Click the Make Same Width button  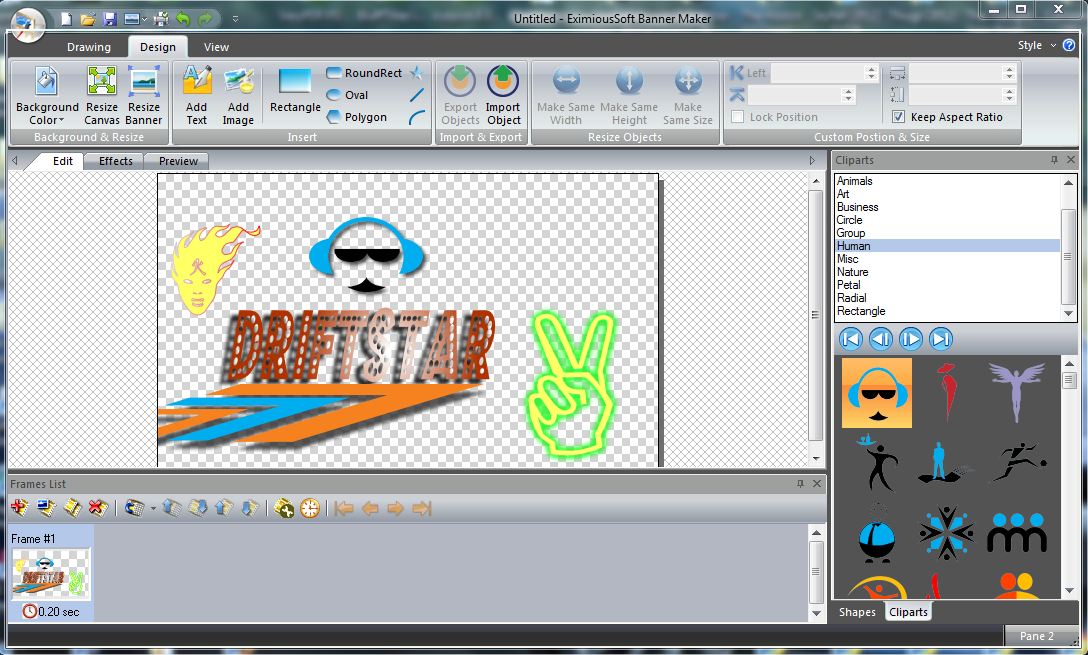[x=566, y=95]
